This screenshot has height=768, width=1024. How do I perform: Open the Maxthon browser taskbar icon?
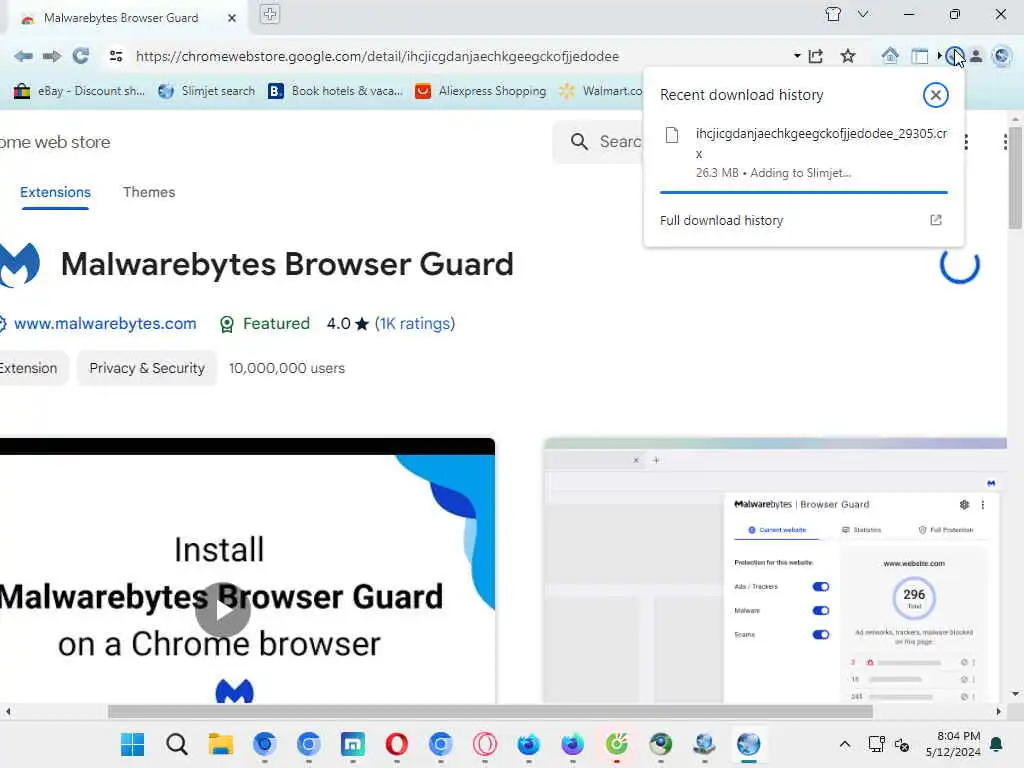click(x=353, y=744)
